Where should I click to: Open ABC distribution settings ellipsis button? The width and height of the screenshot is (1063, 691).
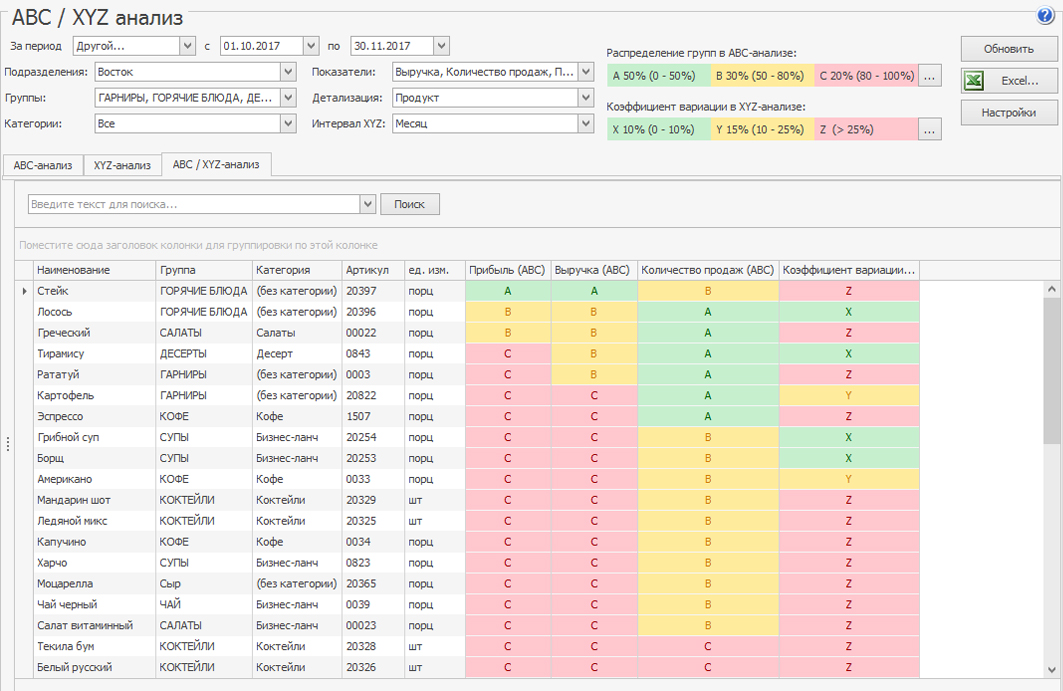click(929, 76)
